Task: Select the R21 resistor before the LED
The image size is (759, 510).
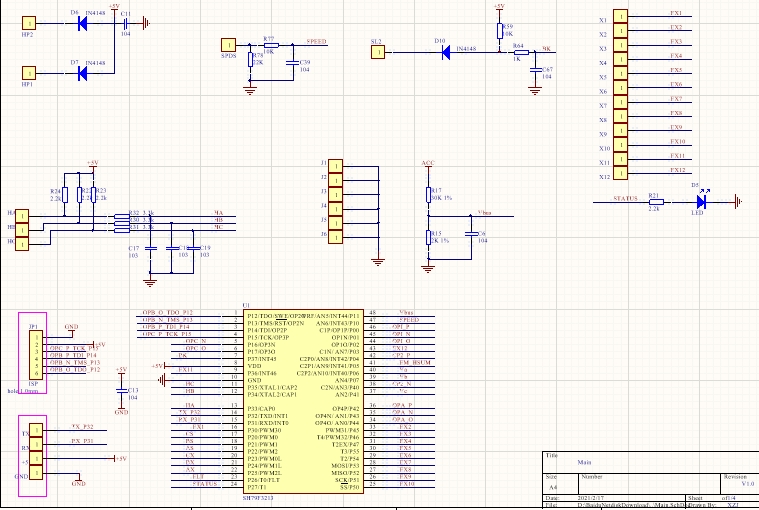Action: click(x=656, y=202)
